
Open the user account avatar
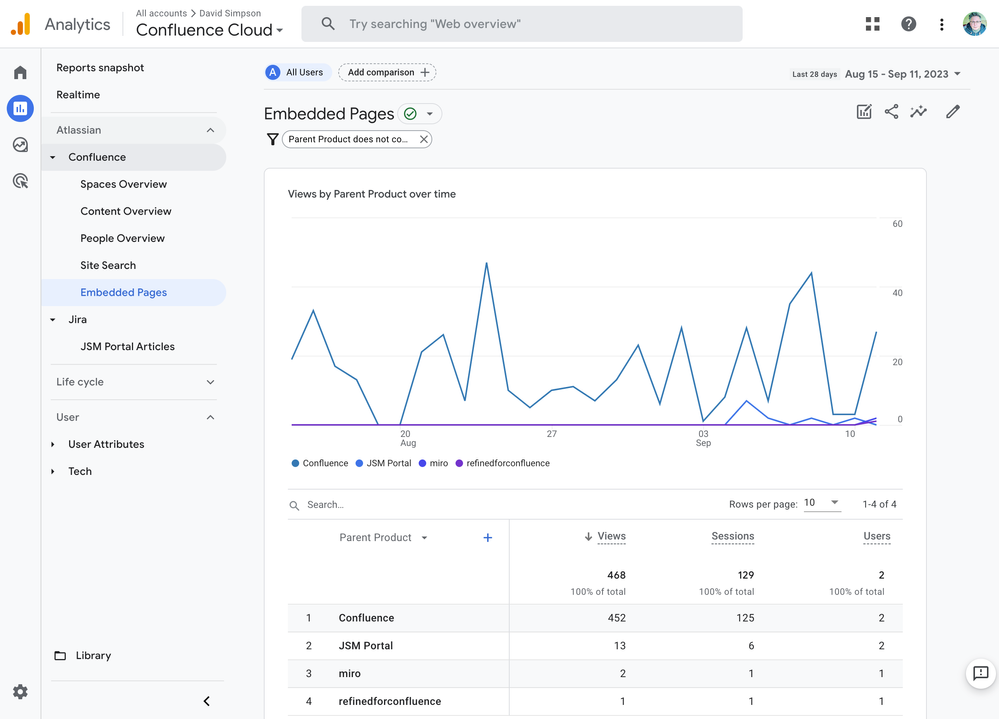(974, 24)
